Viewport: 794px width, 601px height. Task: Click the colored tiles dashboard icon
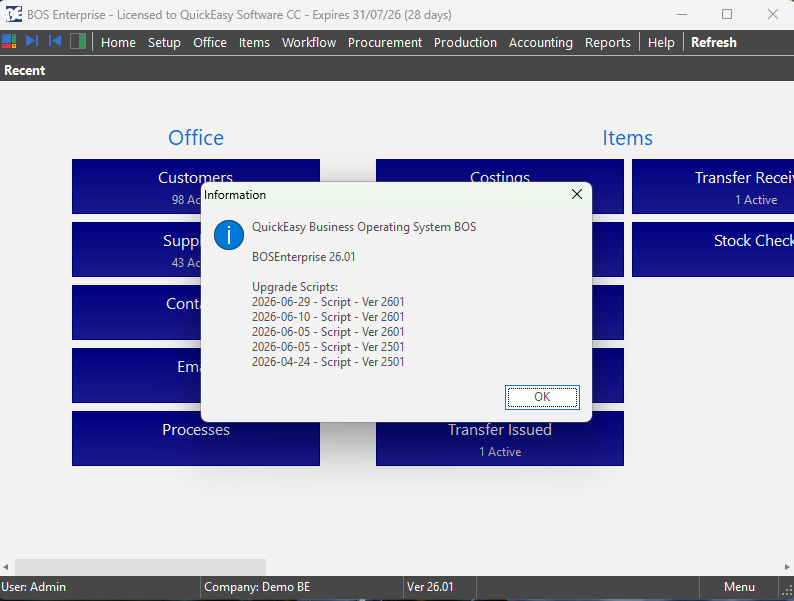tap(9, 42)
